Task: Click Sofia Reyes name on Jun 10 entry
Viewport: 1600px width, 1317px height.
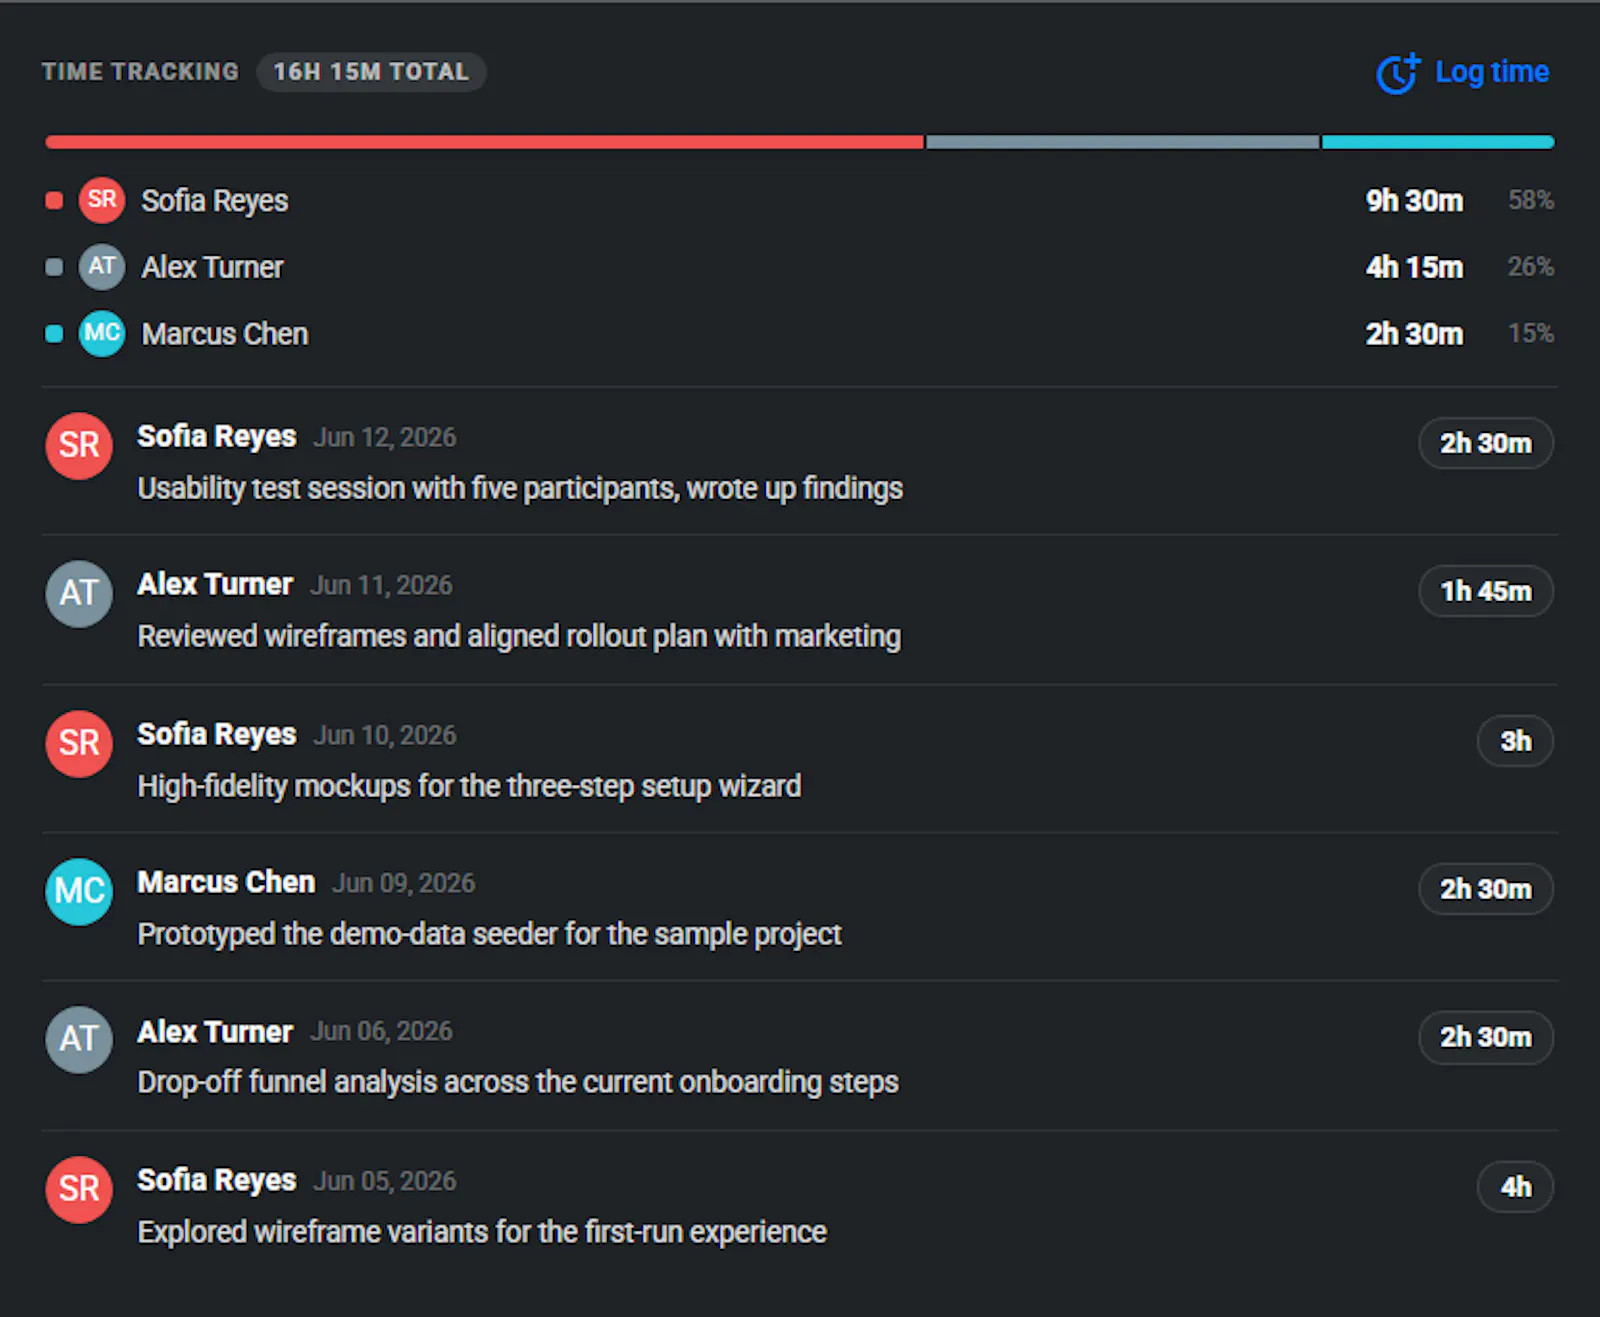Action: (217, 735)
